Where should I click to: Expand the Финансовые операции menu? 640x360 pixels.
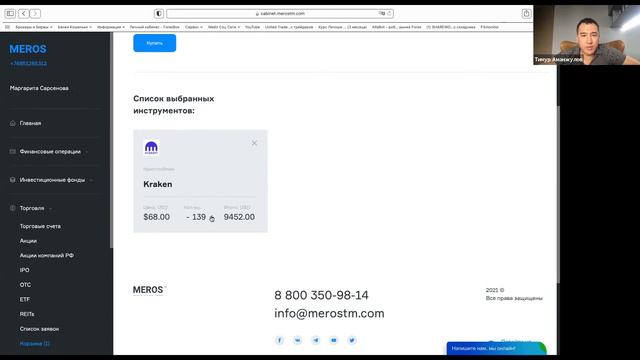[x=50, y=151]
